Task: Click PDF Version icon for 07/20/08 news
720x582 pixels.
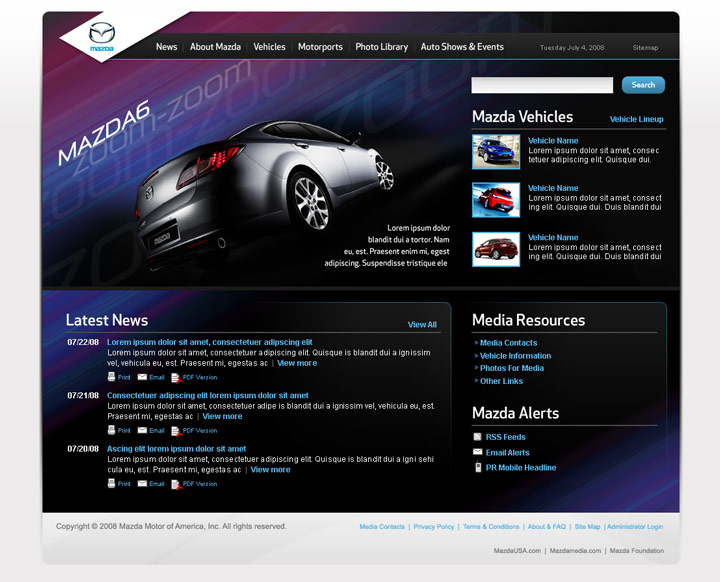Action: (x=176, y=484)
